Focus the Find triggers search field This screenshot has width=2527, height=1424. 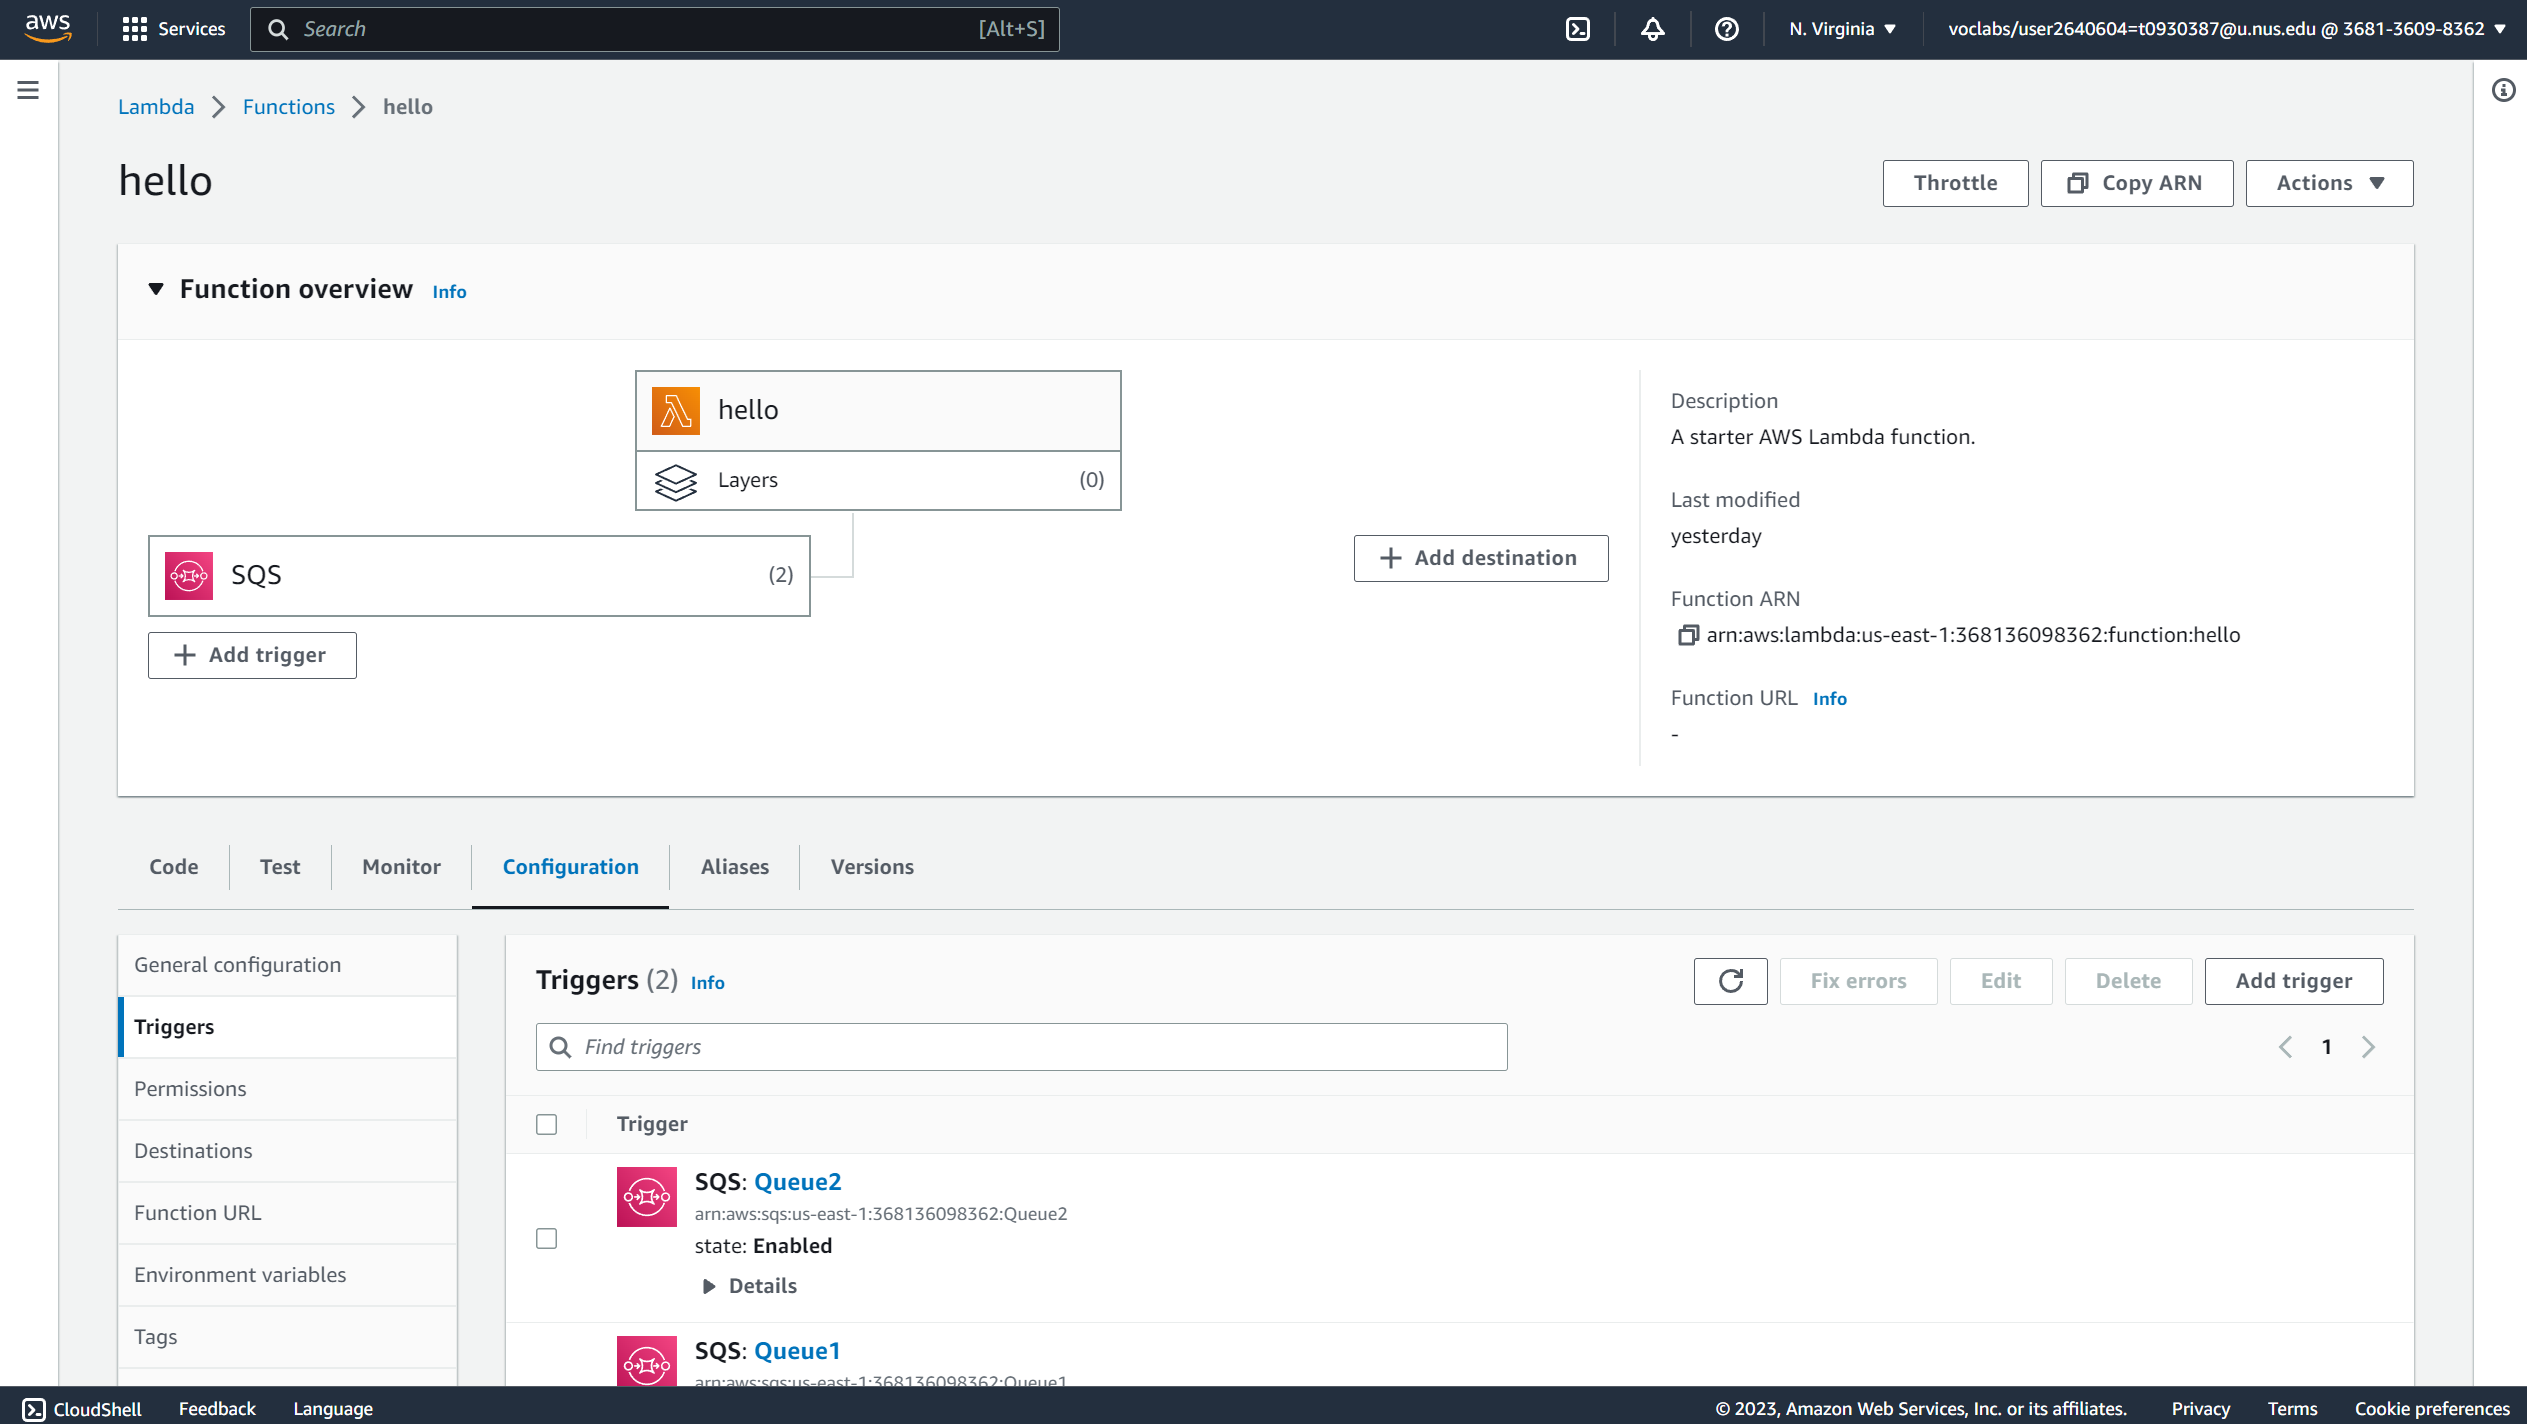1021,1046
